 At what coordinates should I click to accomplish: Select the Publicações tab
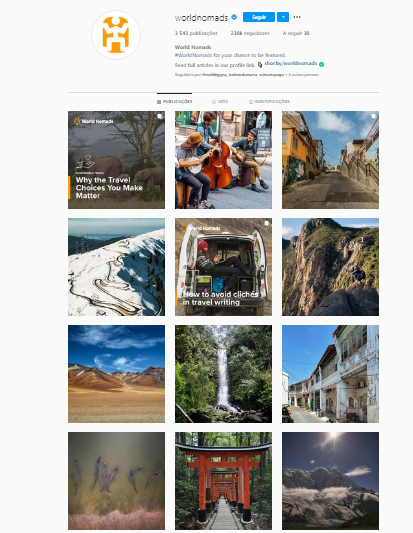coord(175,102)
